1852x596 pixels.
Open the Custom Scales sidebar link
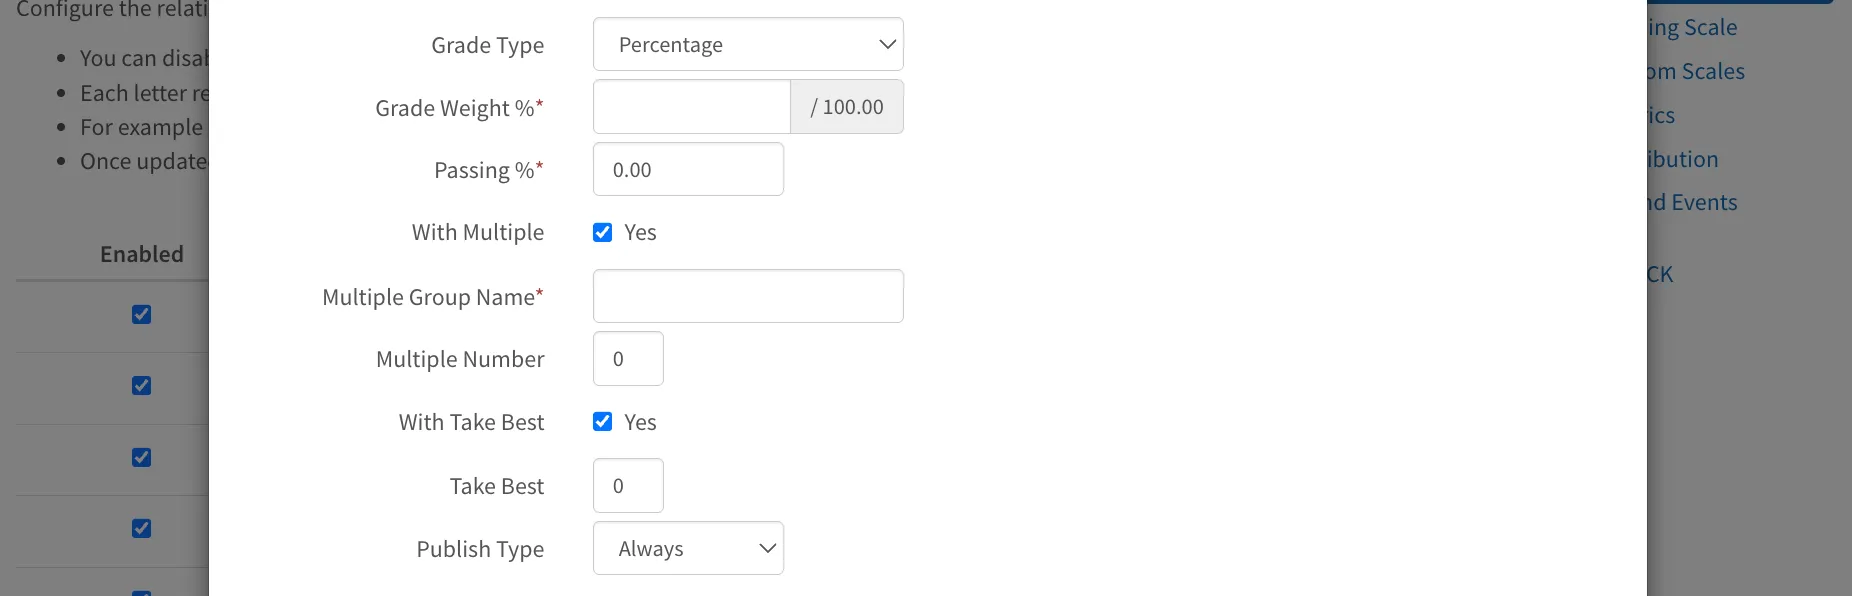(1696, 71)
